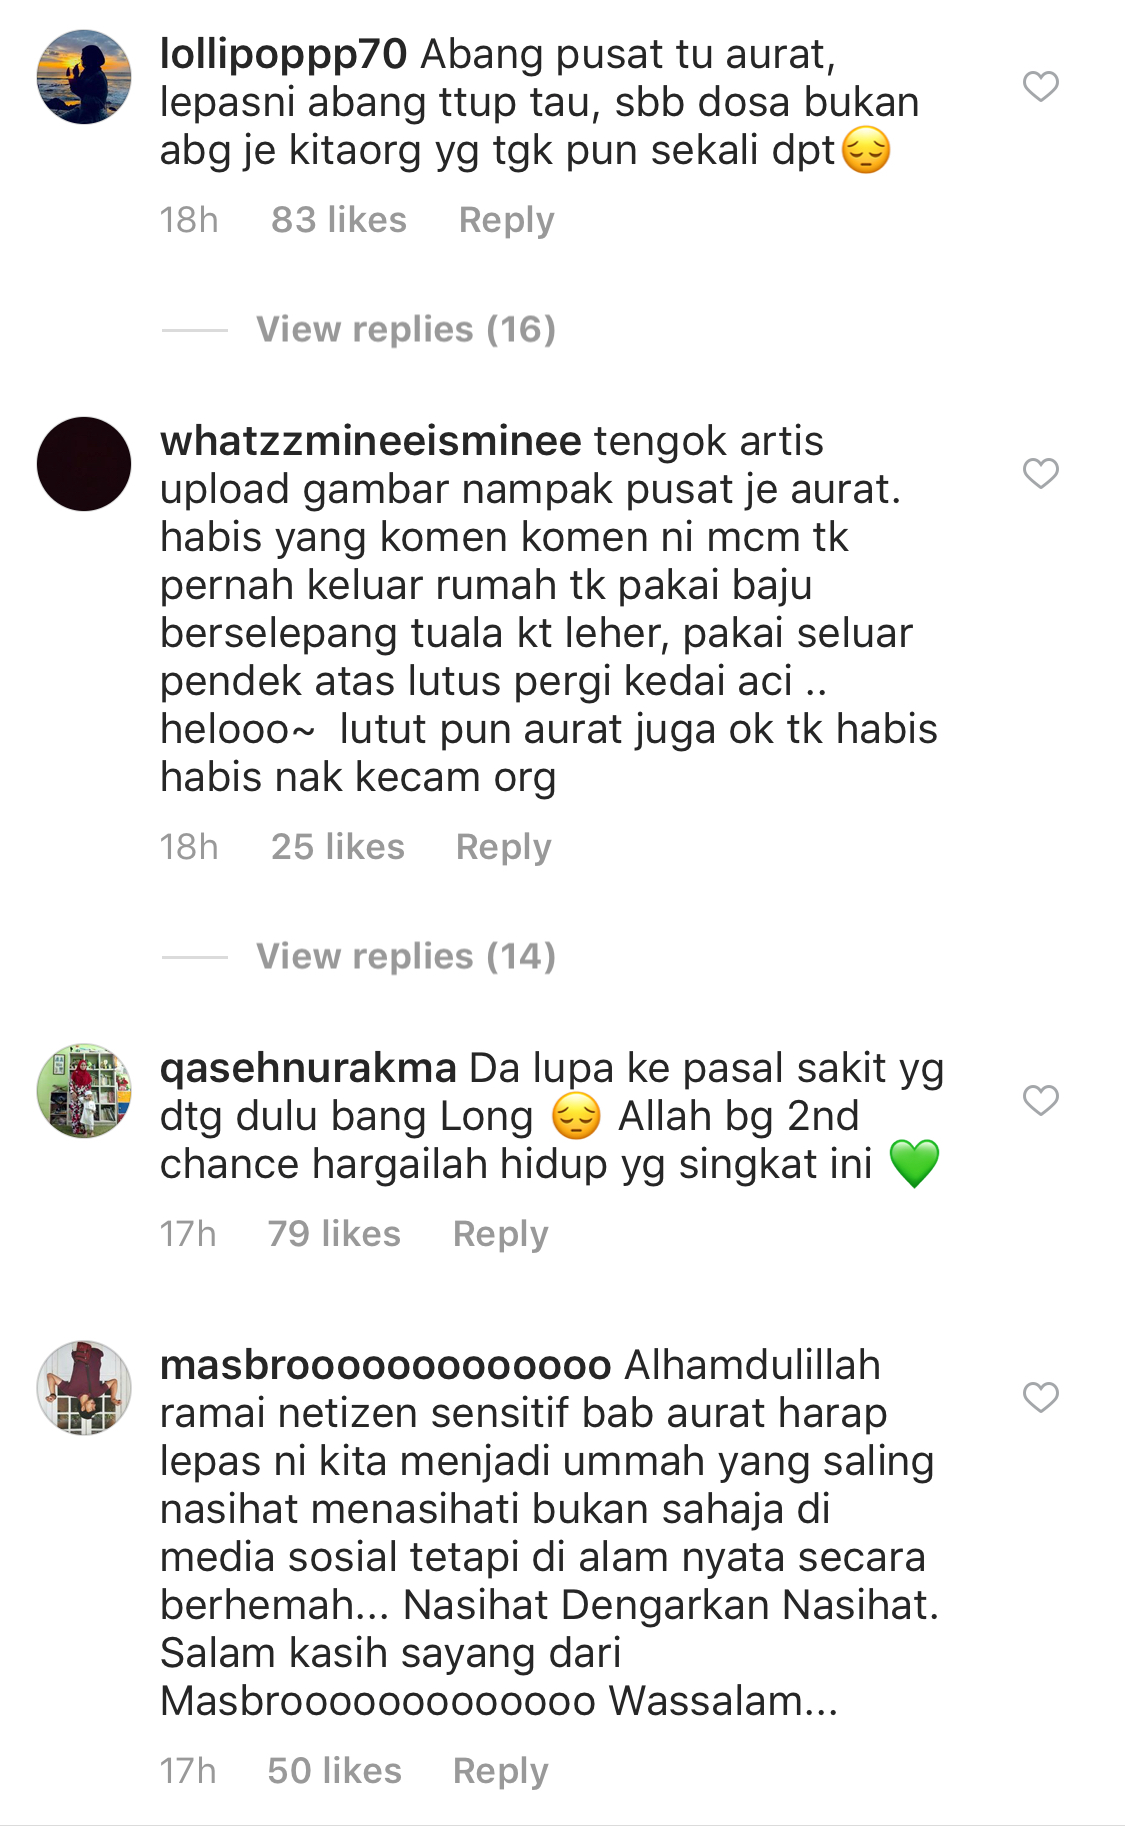This screenshot has width=1125, height=1830.
Task: Open lollipoppp70's sunset profile picture
Action: (x=84, y=77)
